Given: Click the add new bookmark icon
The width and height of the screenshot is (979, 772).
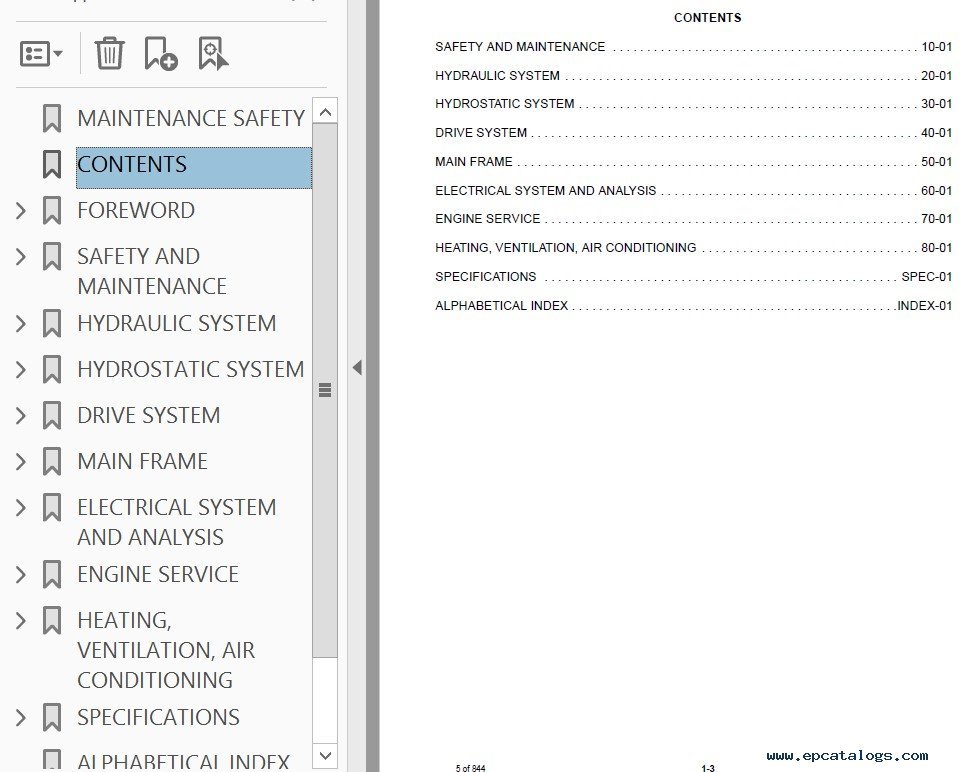Looking at the screenshot, I should pos(160,53).
